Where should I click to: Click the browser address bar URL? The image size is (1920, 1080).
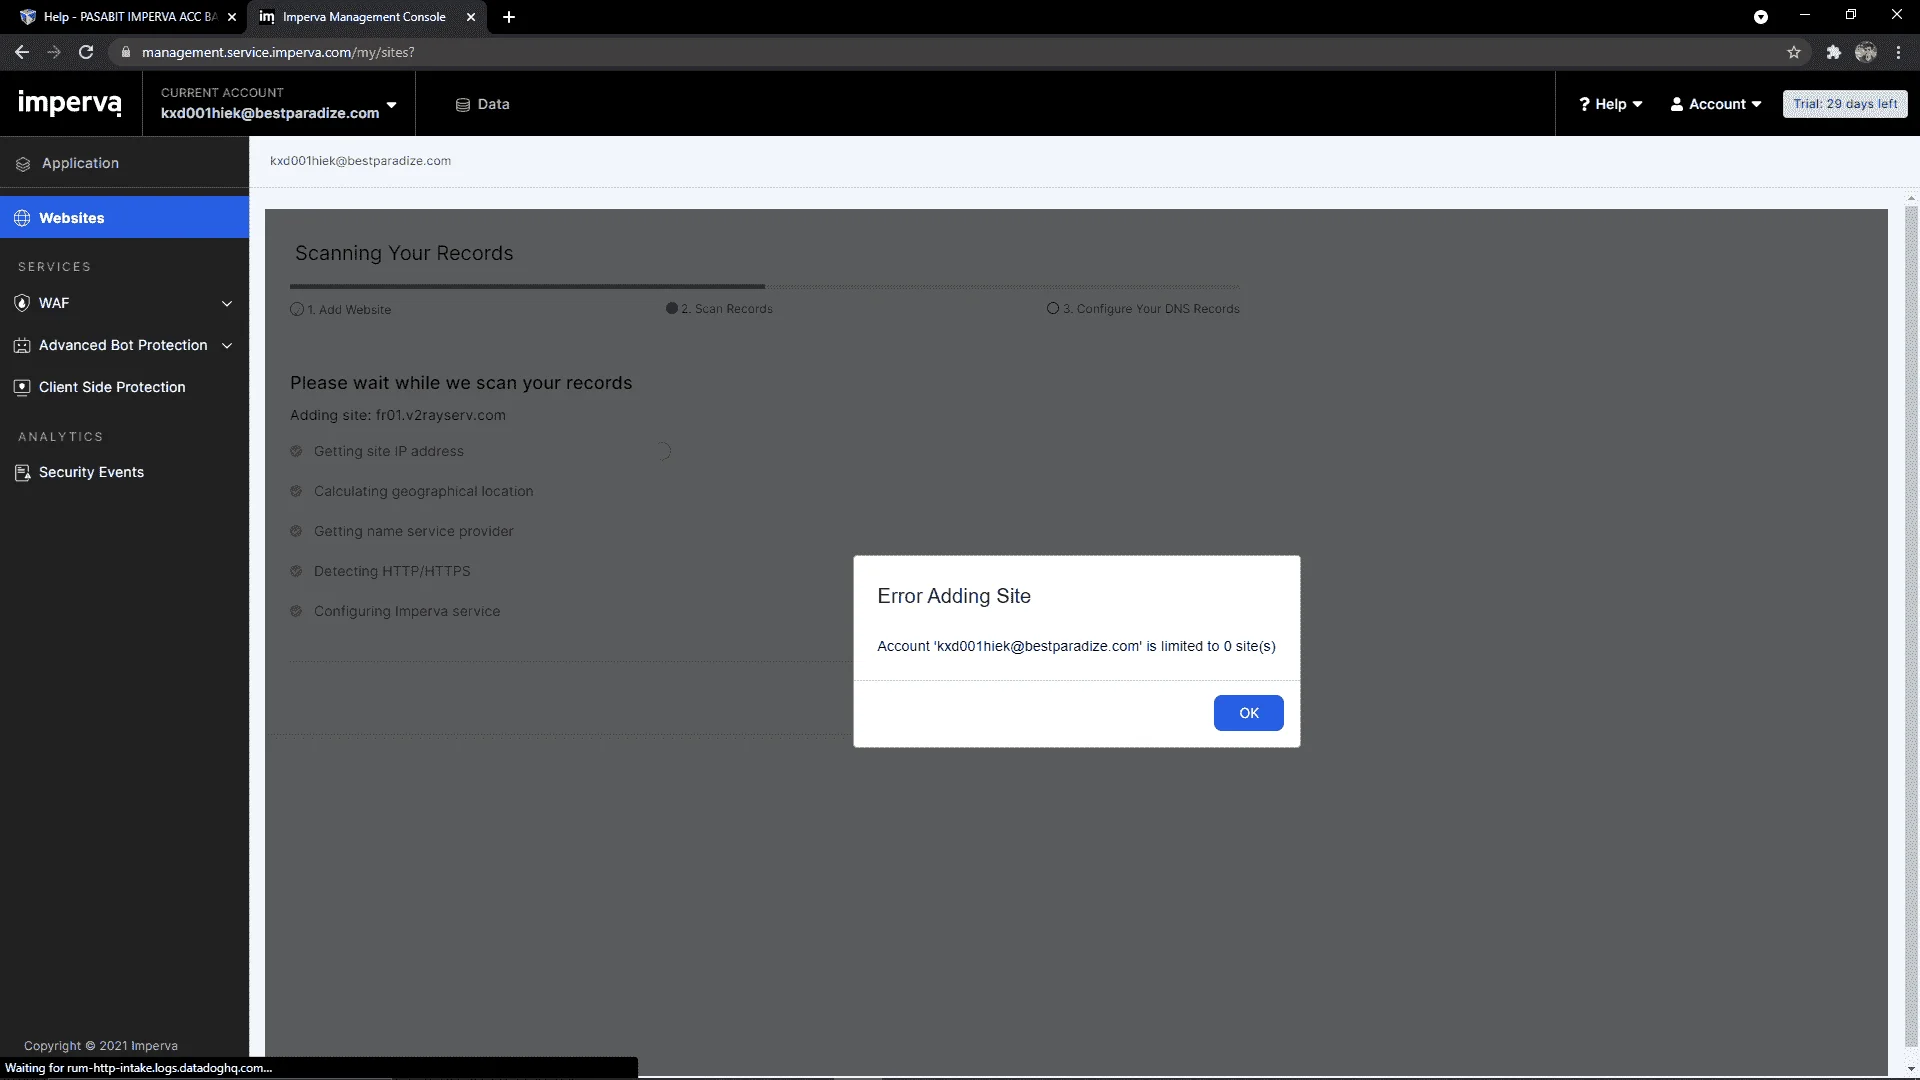pyautogui.click(x=278, y=52)
